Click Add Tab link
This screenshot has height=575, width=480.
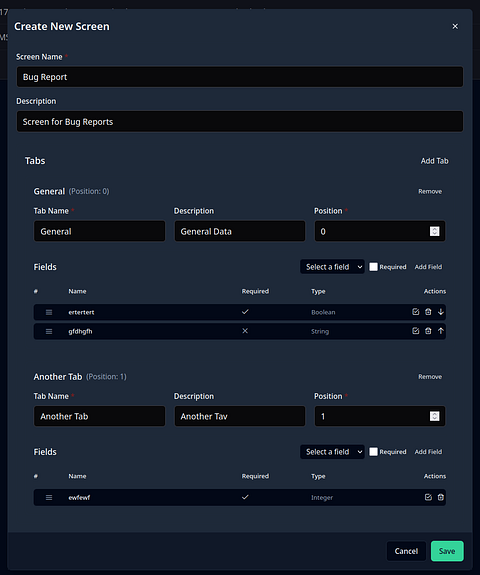435,161
